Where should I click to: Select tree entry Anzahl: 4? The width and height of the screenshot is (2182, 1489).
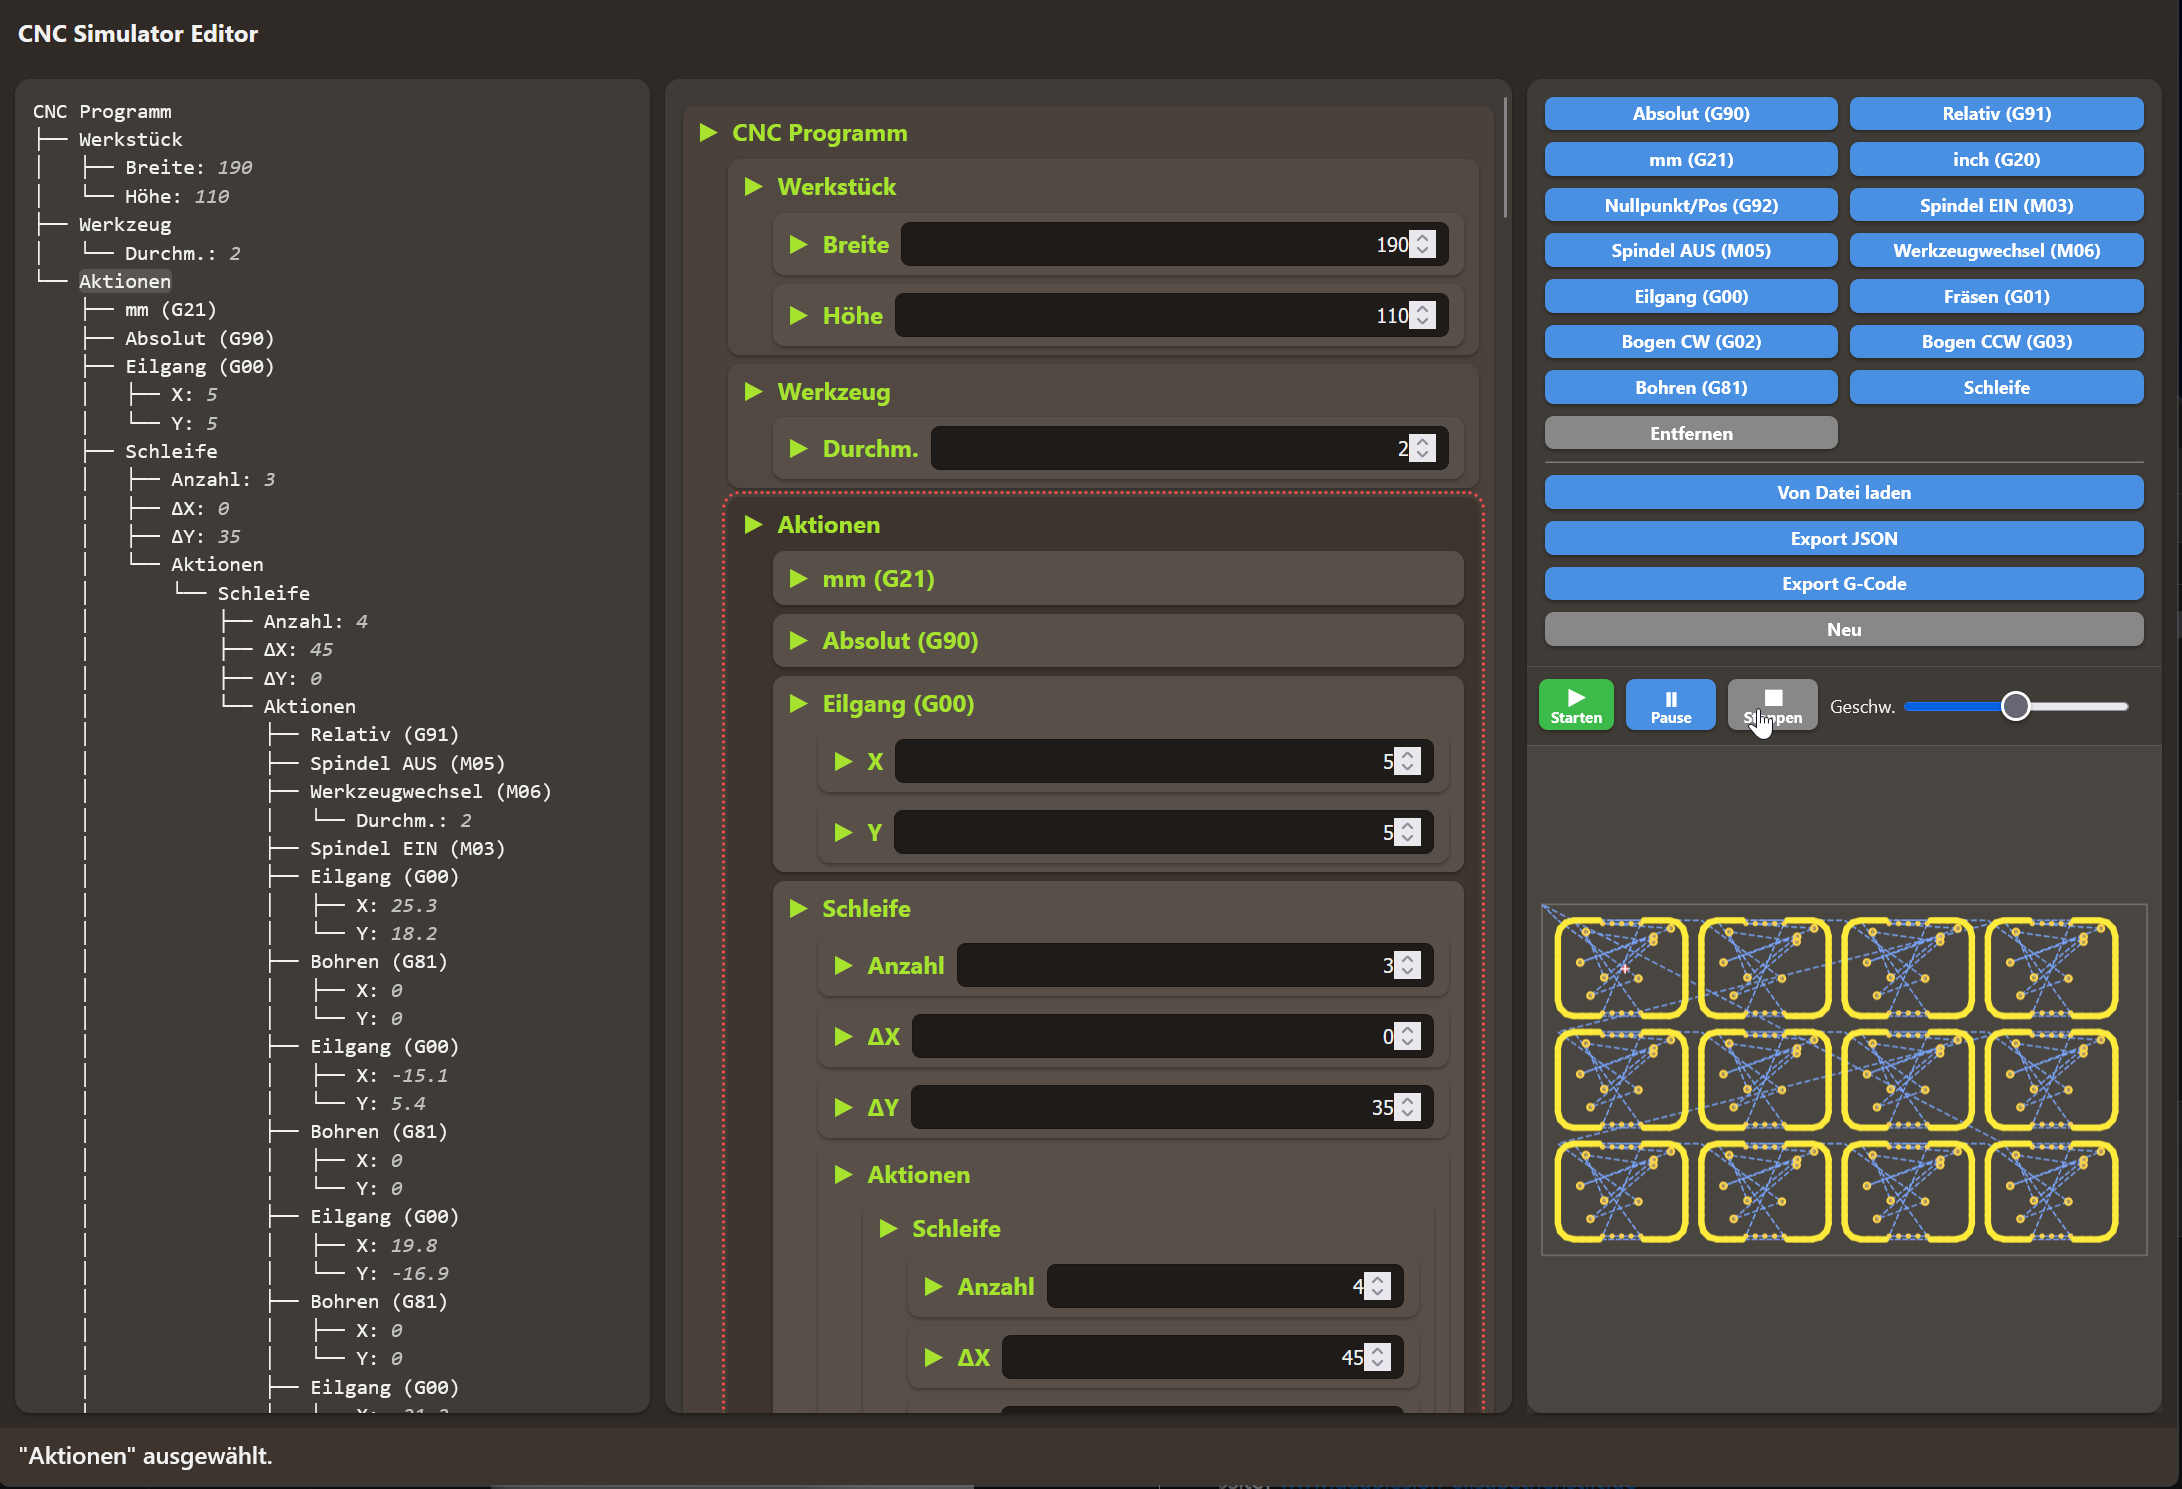tap(315, 621)
